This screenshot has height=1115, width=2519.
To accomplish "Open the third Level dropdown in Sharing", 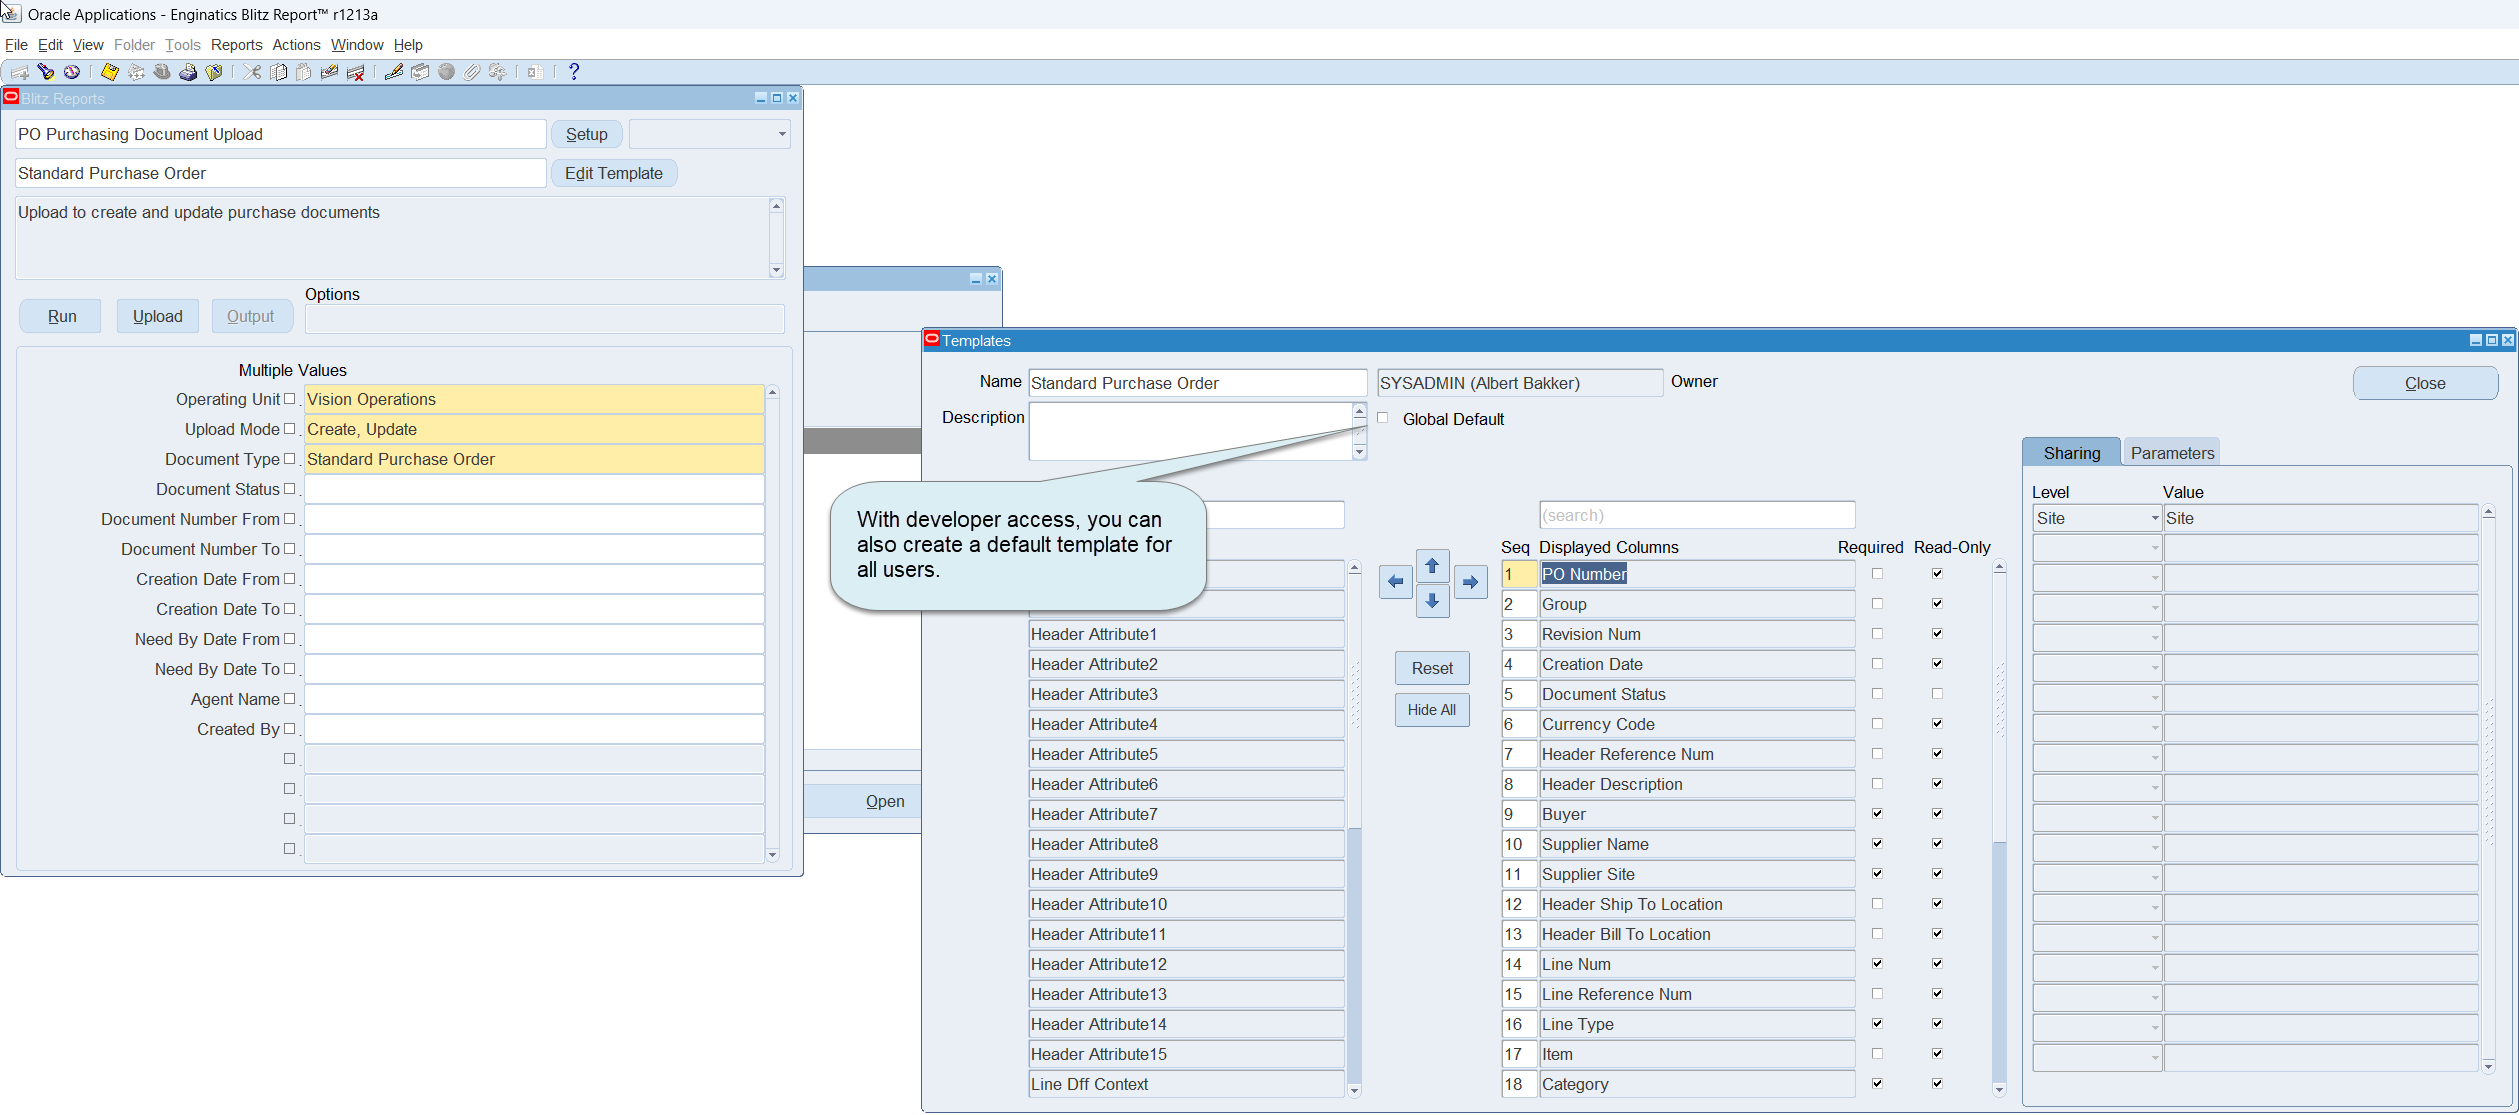I will coord(2097,578).
